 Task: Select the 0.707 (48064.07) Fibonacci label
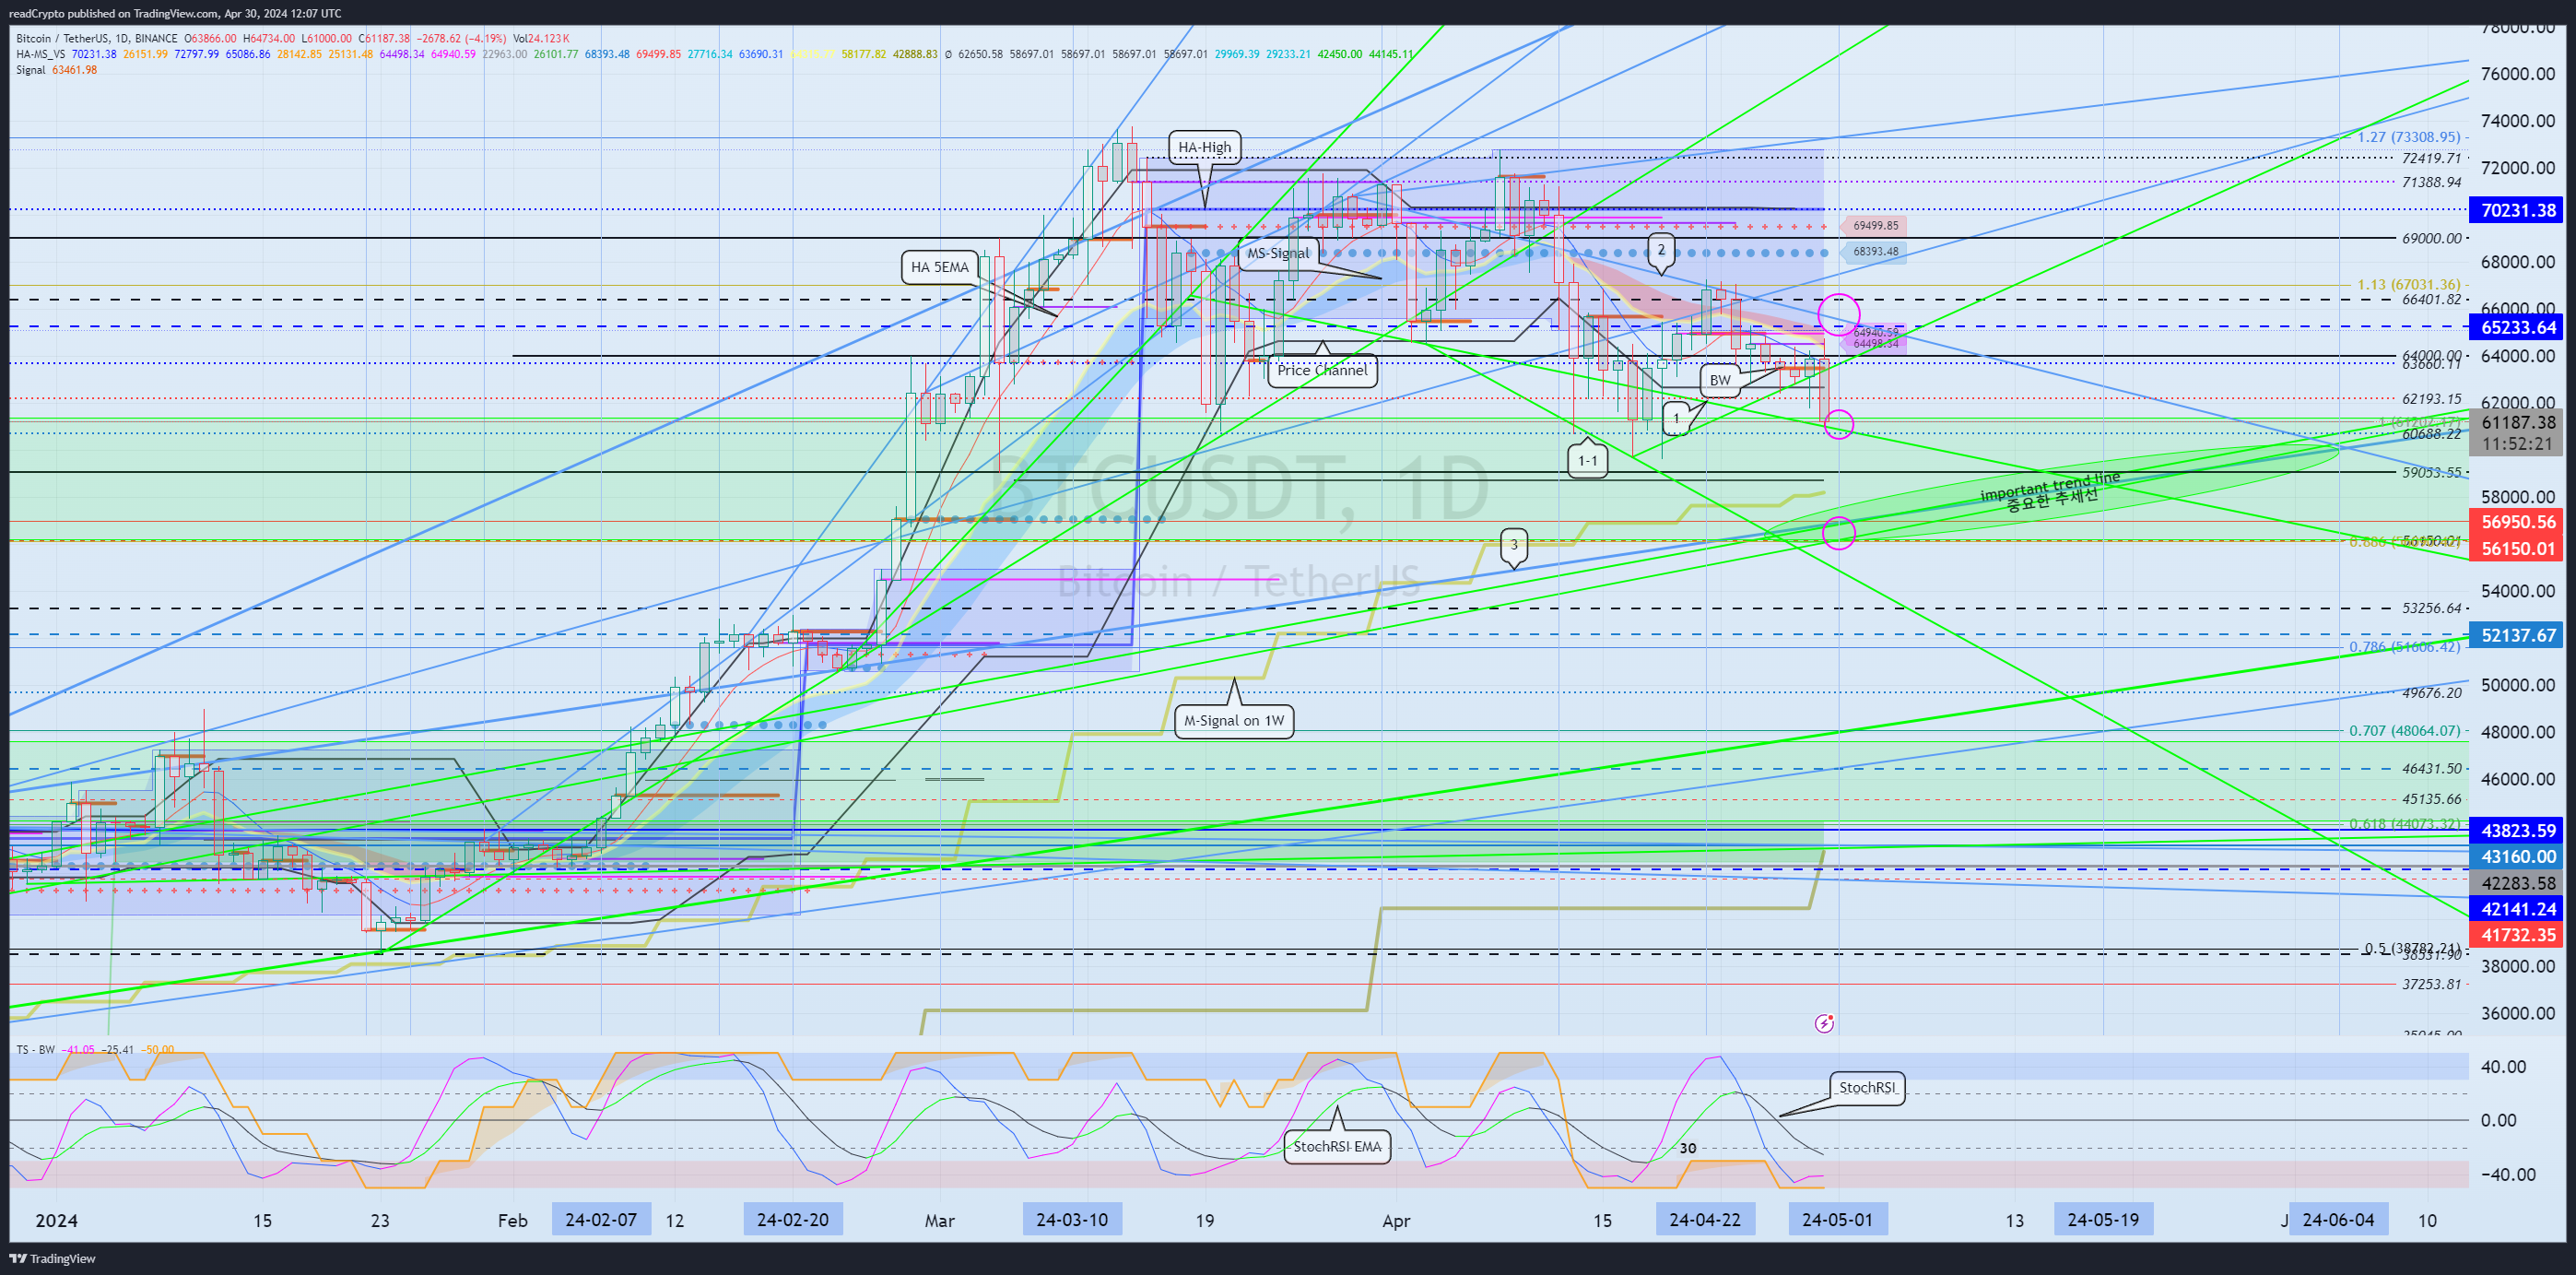click(x=2404, y=731)
